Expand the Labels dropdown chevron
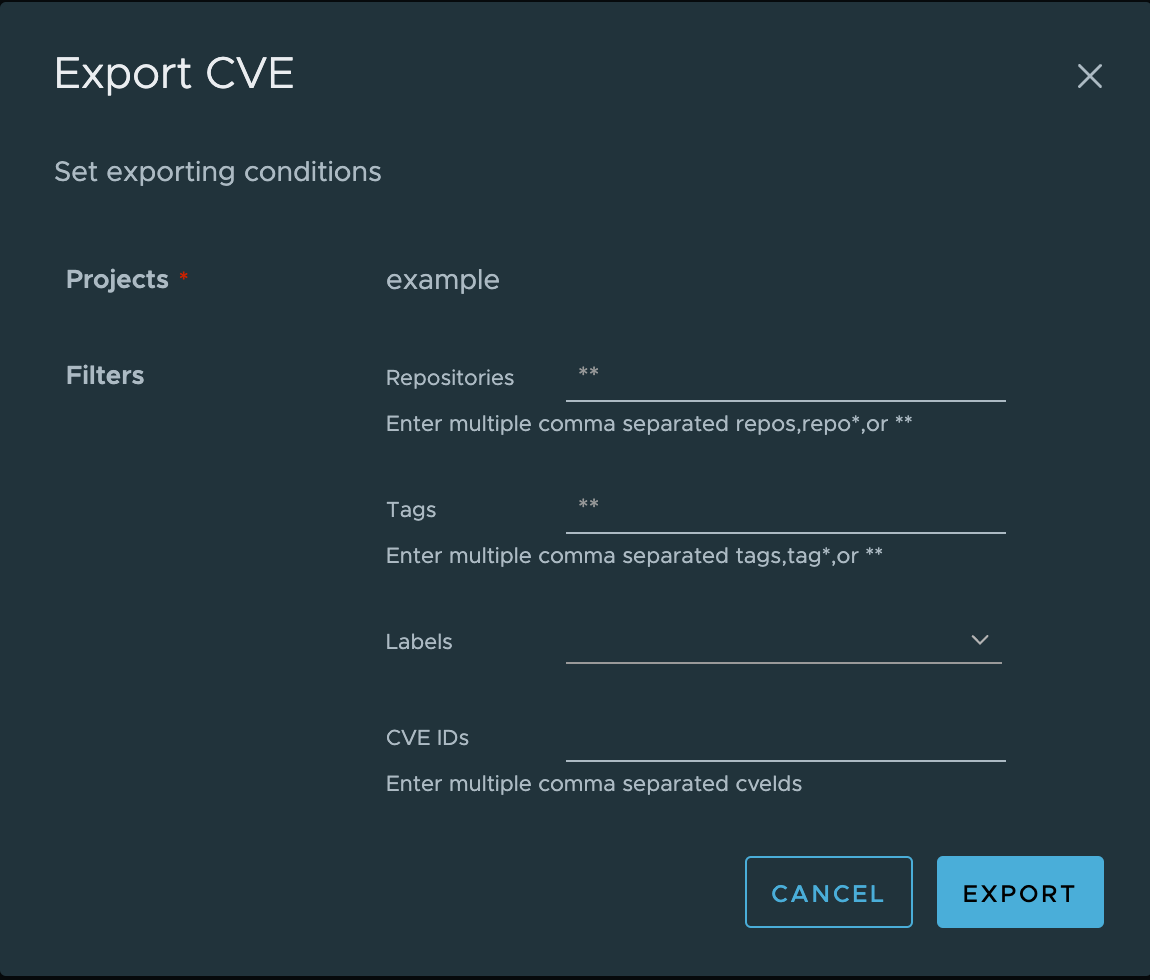Viewport: 1150px width, 980px height. (x=980, y=640)
